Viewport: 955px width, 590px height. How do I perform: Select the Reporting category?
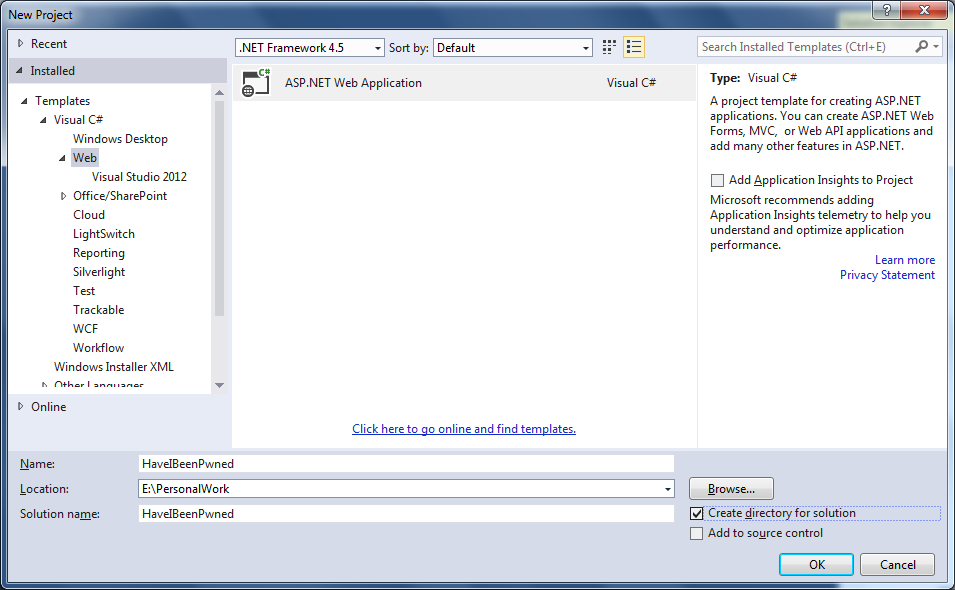pyautogui.click(x=99, y=253)
